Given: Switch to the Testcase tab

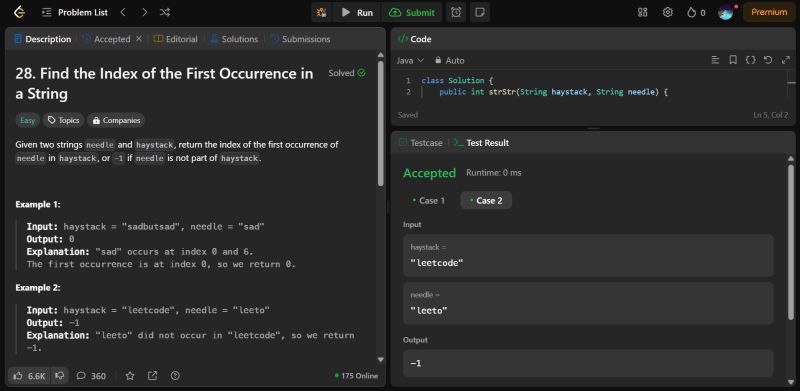Looking at the screenshot, I should [421, 143].
